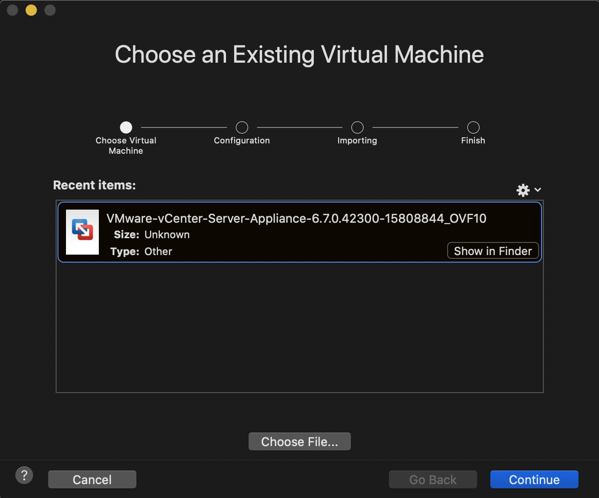Image resolution: width=599 pixels, height=498 pixels.
Task: Click the Finish step label
Action: pos(473,141)
